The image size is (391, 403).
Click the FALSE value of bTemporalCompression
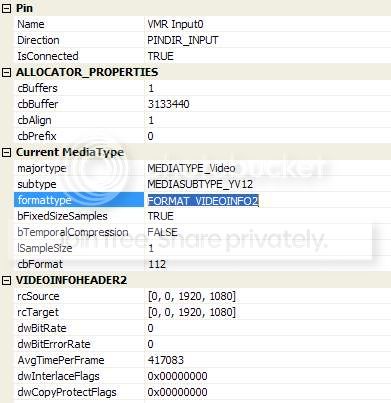click(x=163, y=232)
